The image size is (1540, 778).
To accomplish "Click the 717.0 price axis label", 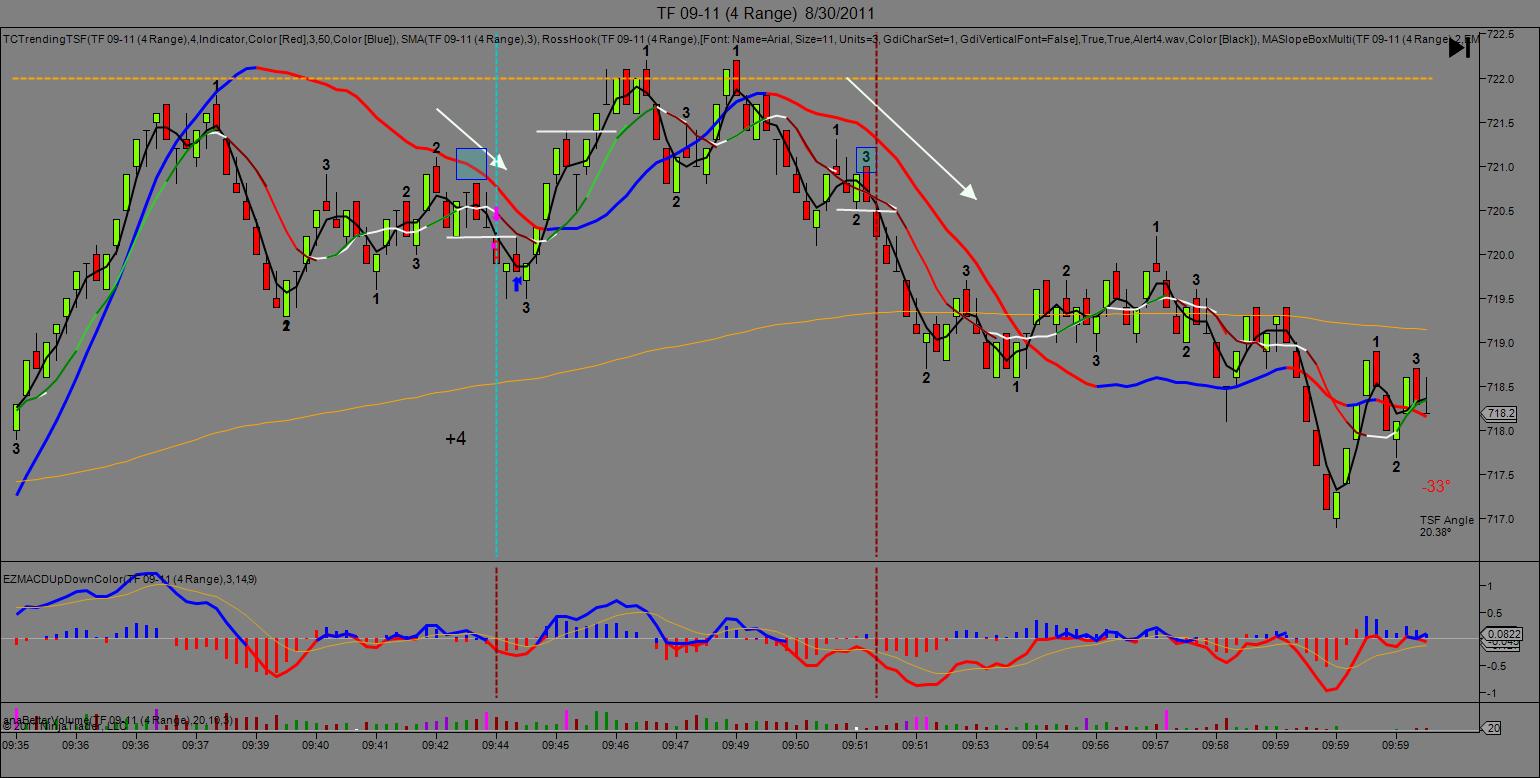I will click(x=1502, y=519).
